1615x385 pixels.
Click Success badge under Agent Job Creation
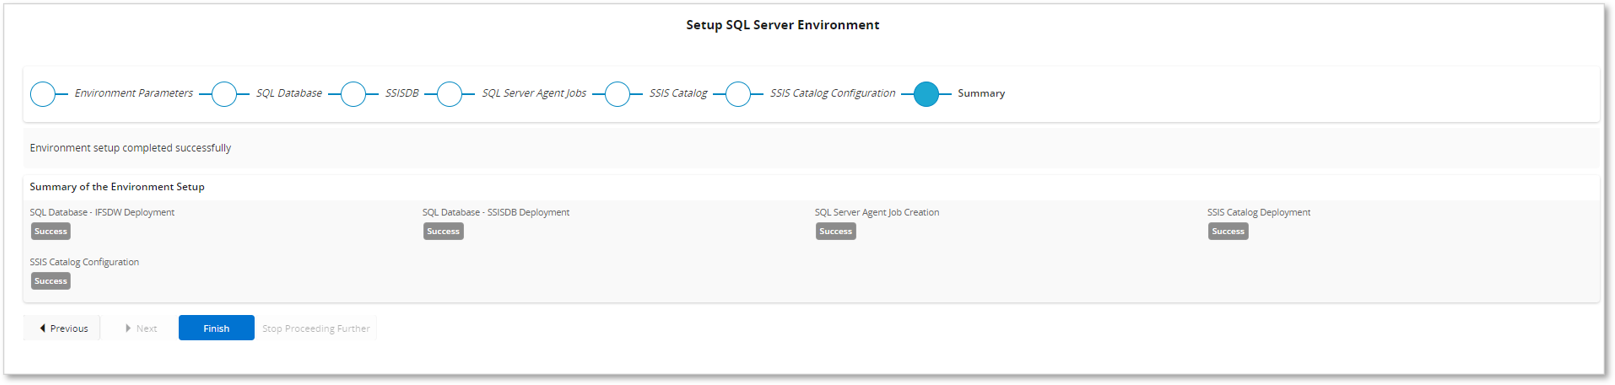coord(836,231)
